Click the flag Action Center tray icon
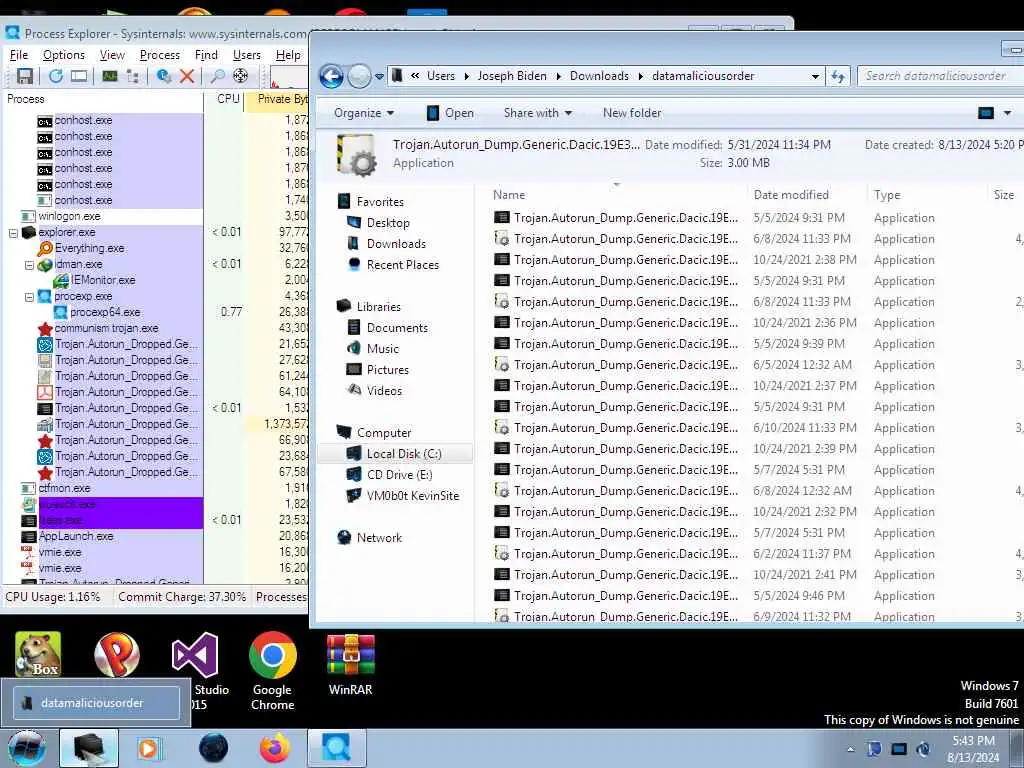 874,748
